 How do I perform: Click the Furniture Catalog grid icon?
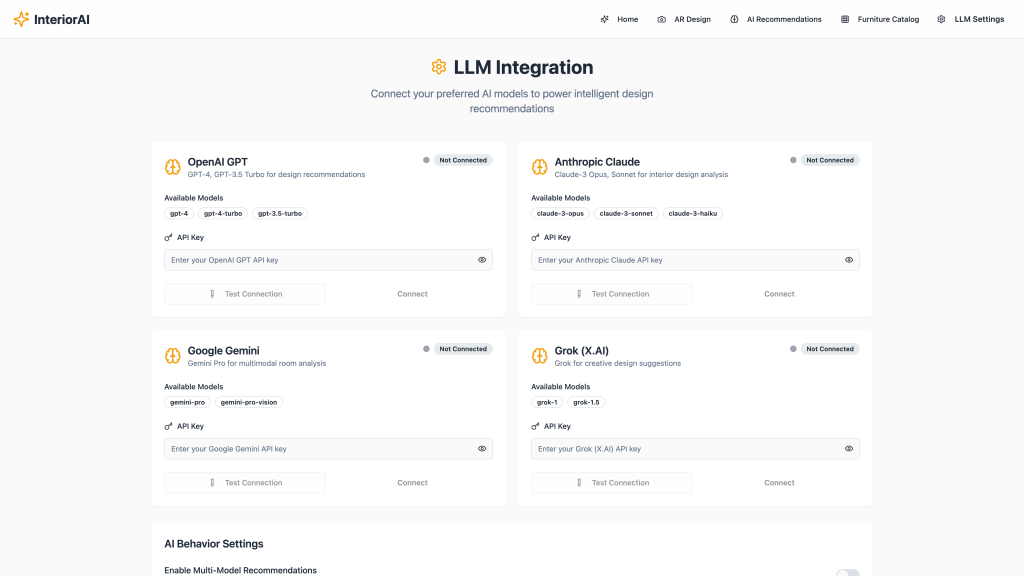tap(845, 20)
